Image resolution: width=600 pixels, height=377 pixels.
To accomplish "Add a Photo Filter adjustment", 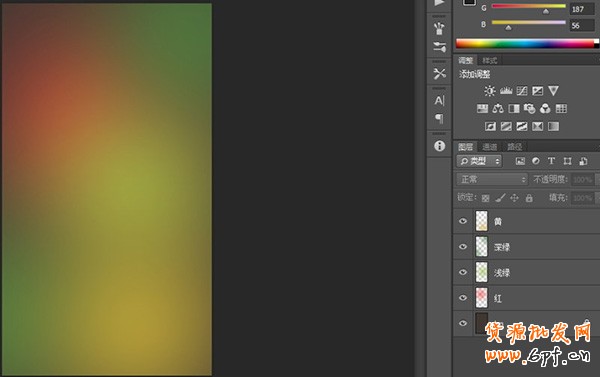I will (529, 109).
